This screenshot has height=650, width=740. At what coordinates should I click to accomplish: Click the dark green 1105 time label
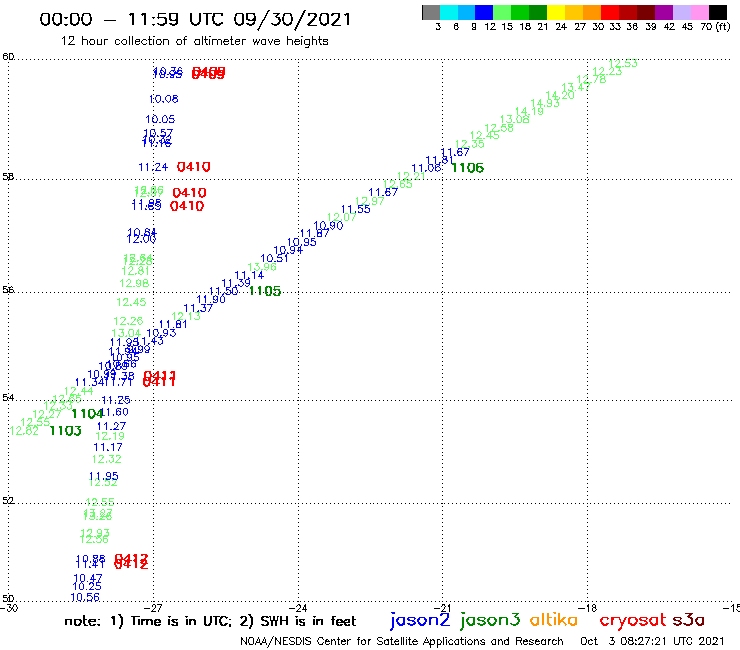tap(265, 291)
